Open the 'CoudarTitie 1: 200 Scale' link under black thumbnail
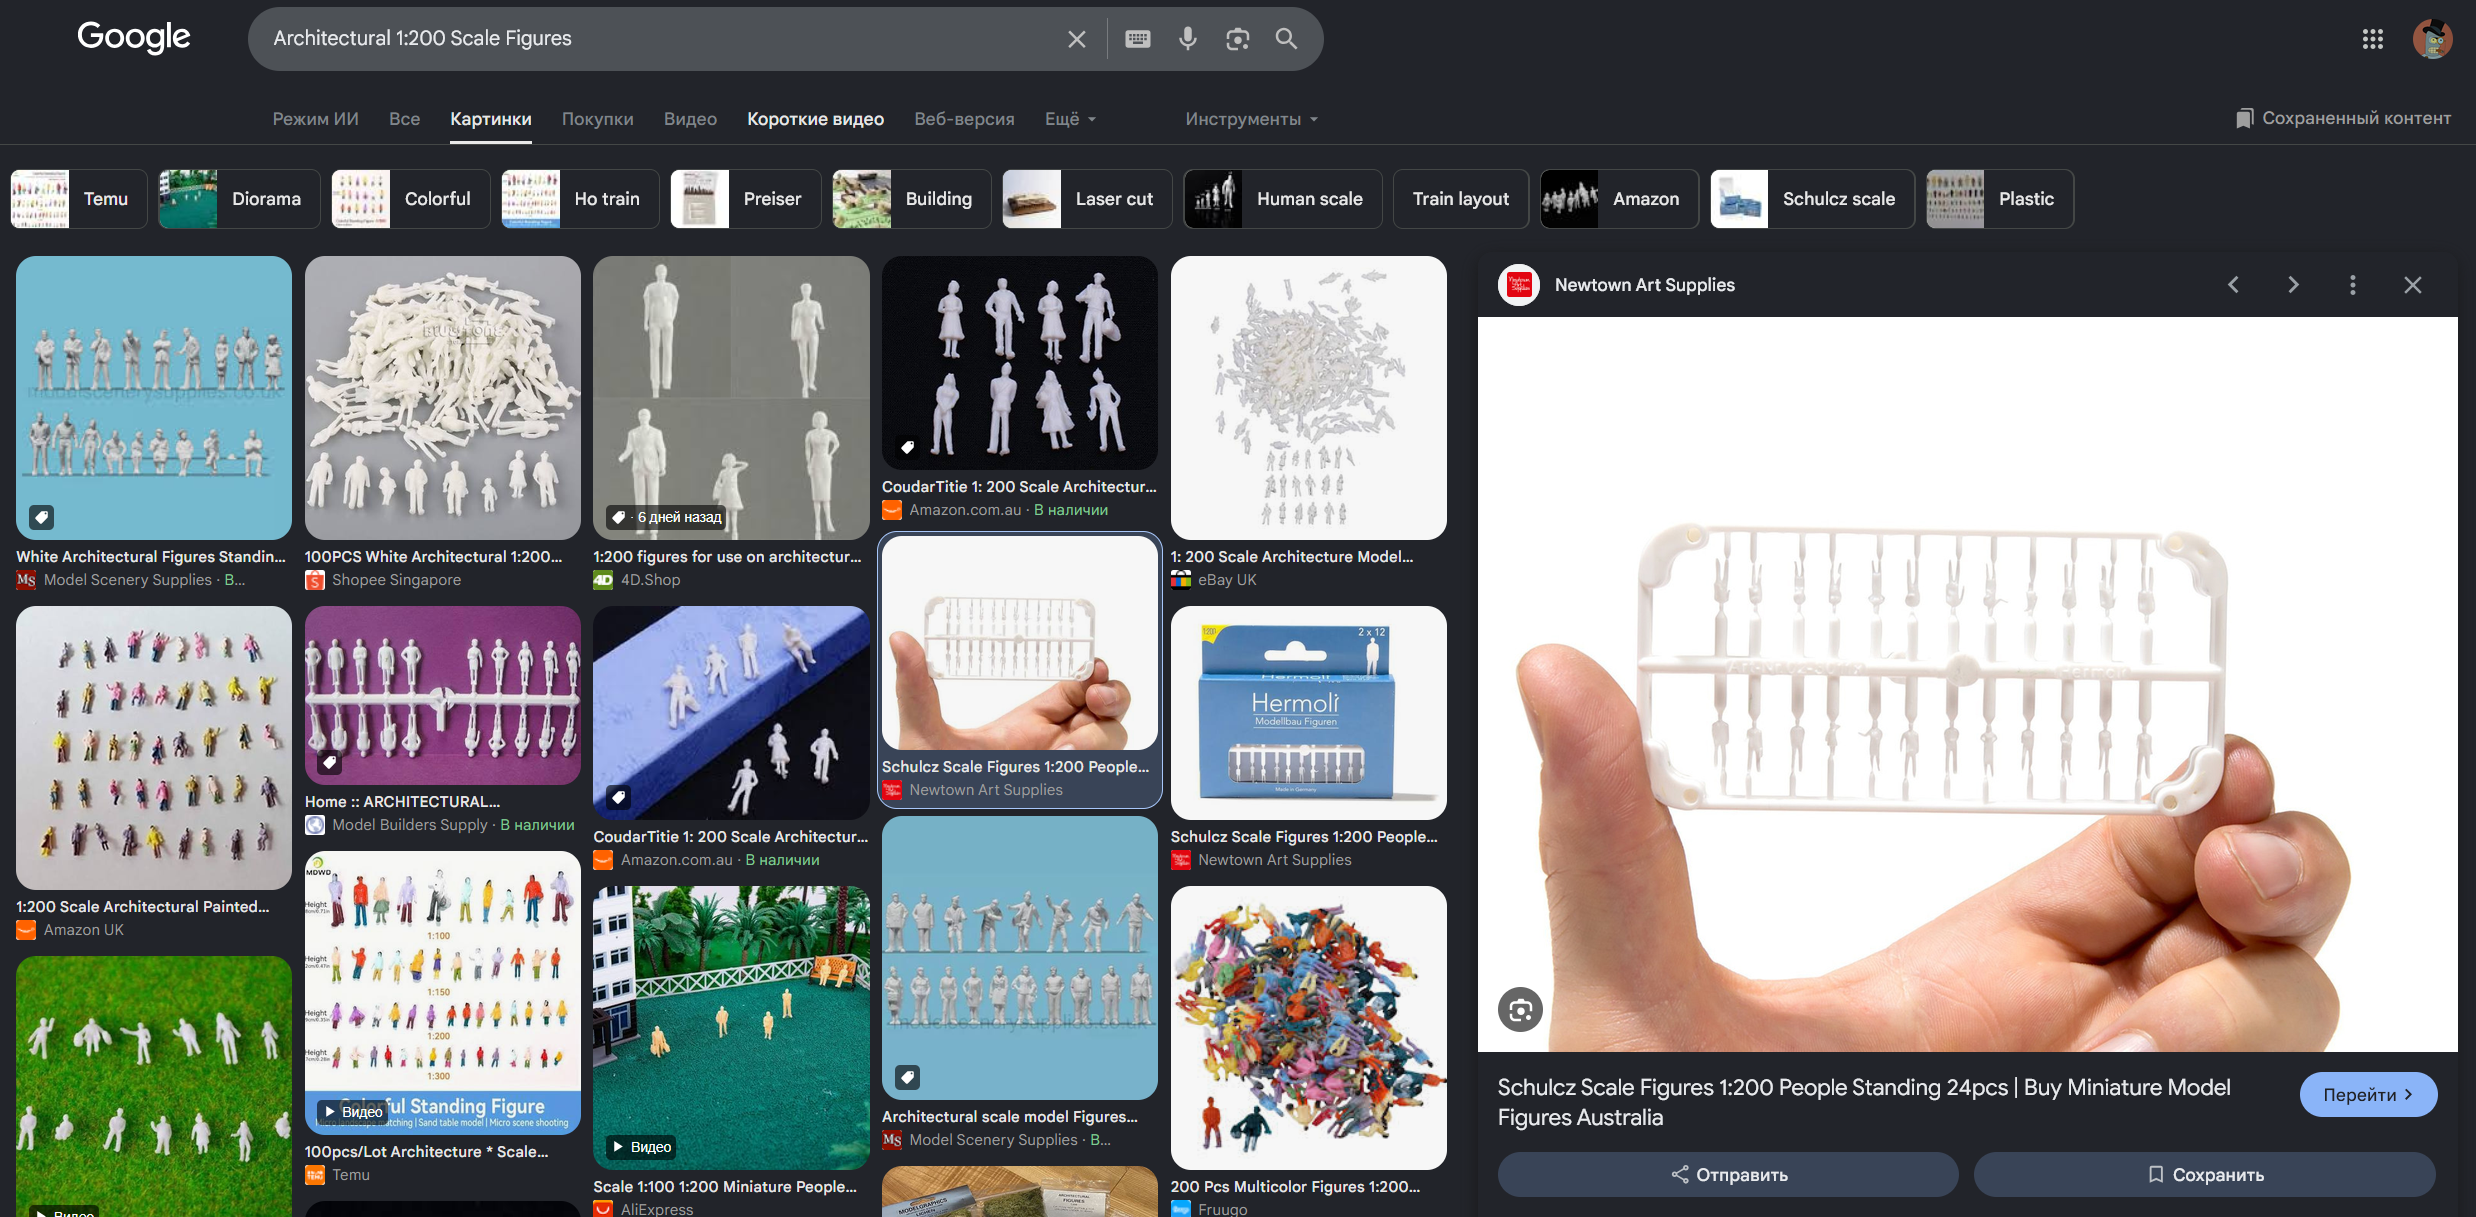The image size is (2476, 1217). [1019, 487]
